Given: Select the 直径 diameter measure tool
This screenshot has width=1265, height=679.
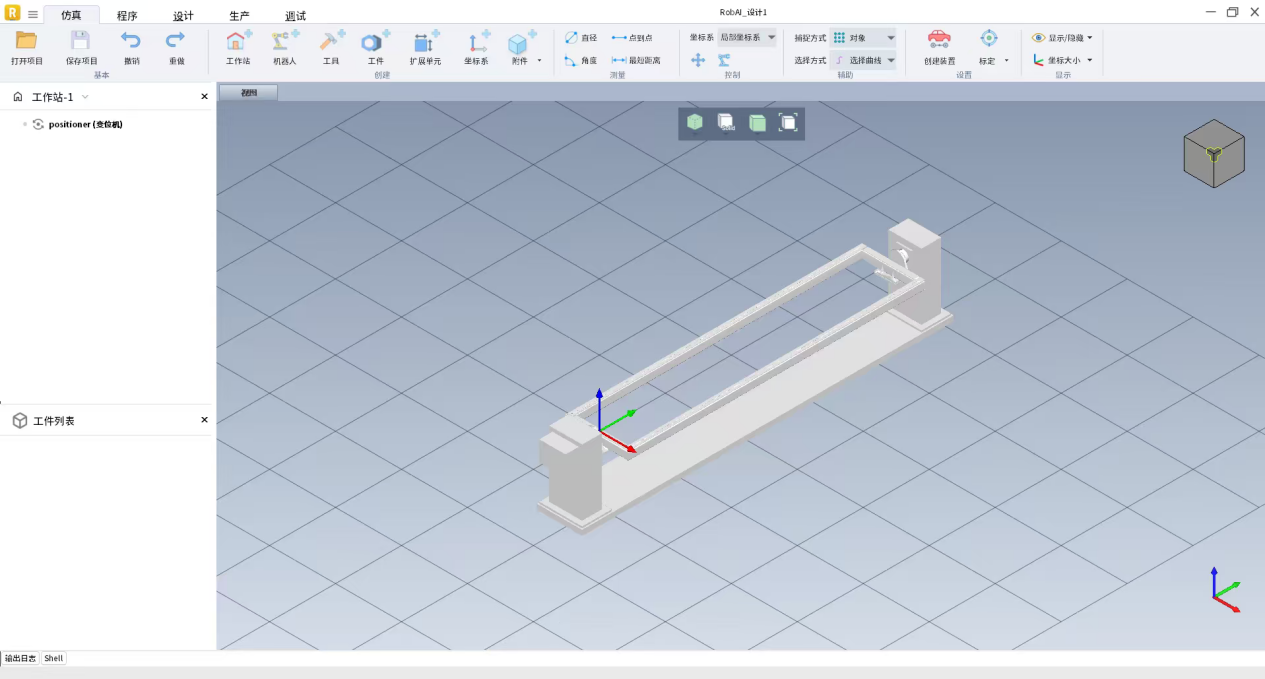Looking at the screenshot, I should pyautogui.click(x=581, y=38).
